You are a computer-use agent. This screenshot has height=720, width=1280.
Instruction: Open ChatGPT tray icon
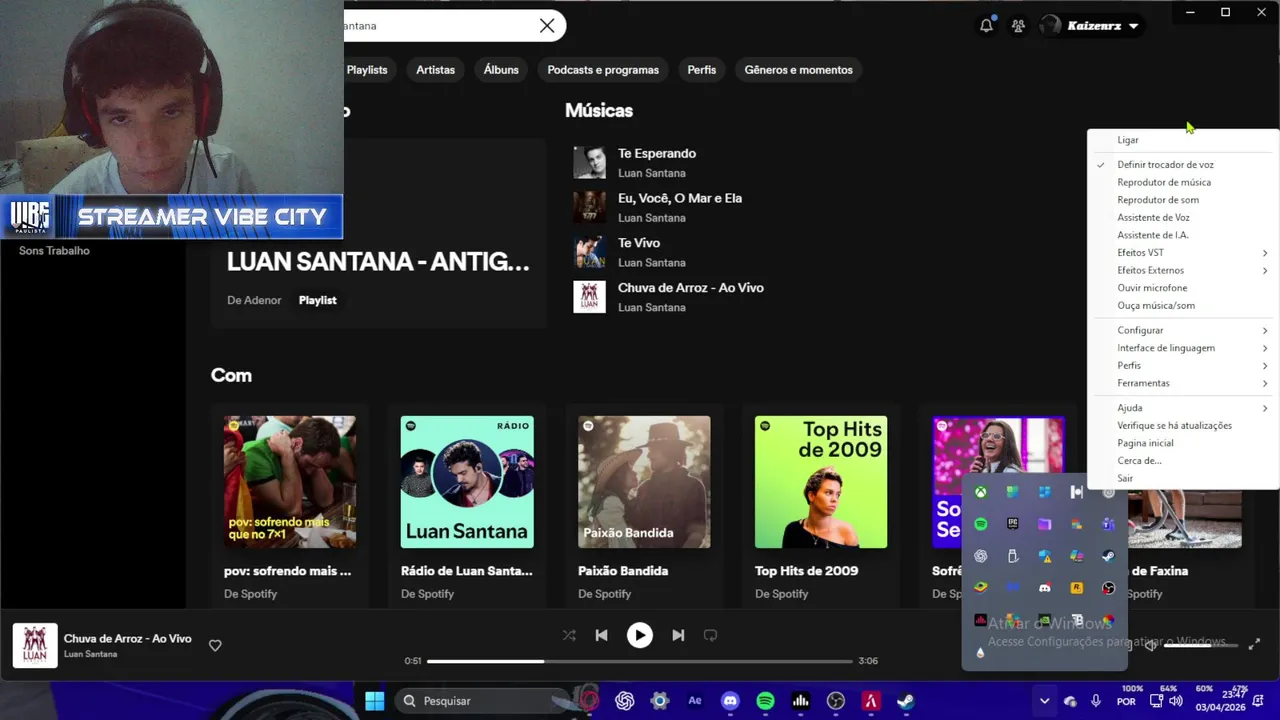click(x=981, y=556)
